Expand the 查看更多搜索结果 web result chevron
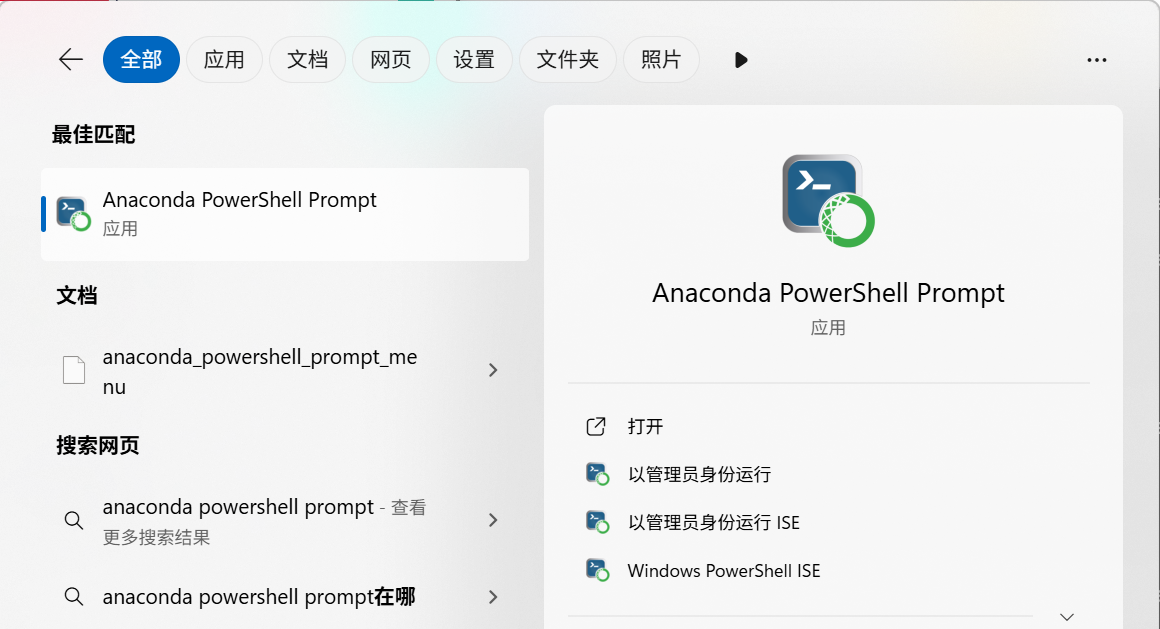 click(x=492, y=520)
